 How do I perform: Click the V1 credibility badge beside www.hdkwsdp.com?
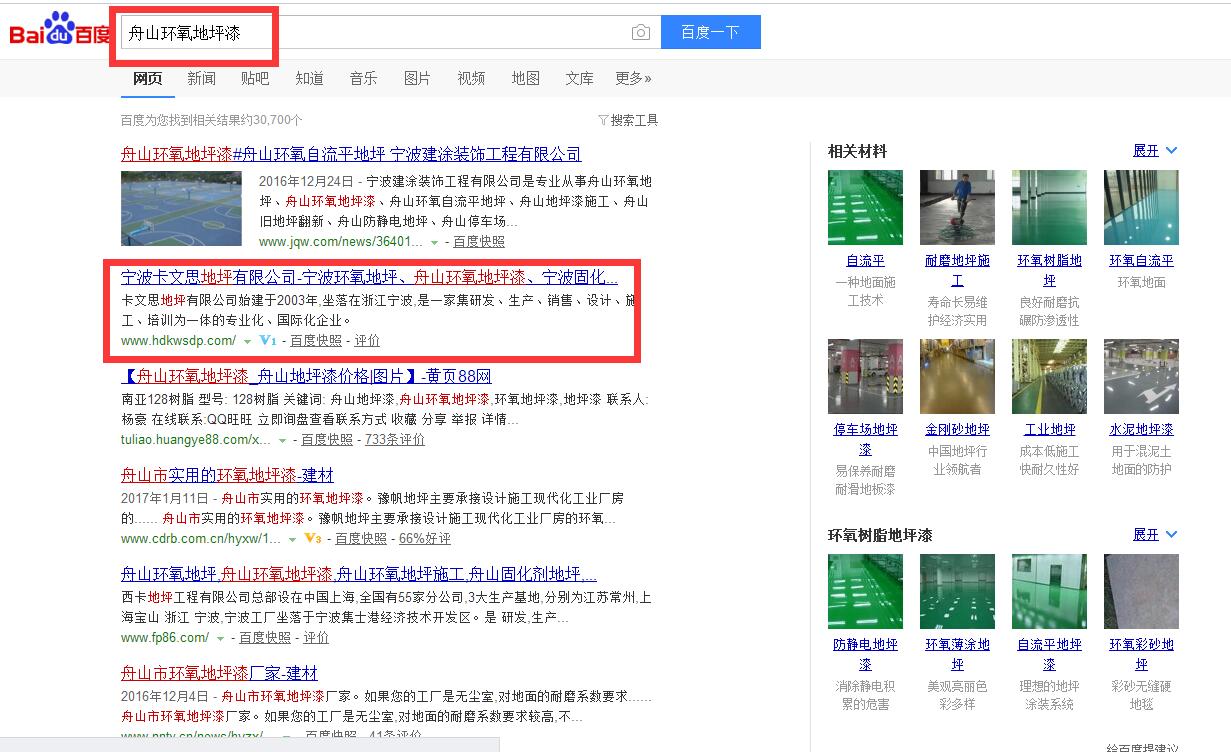(268, 340)
